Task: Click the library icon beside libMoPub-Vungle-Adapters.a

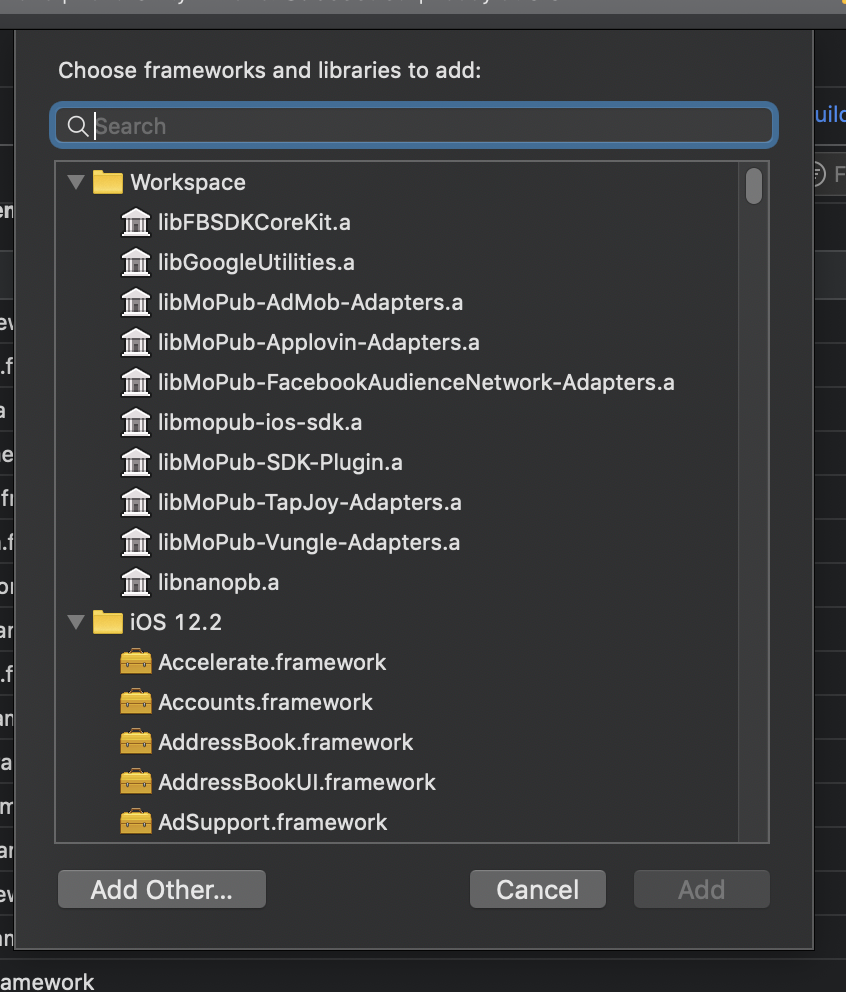Action: pos(135,542)
